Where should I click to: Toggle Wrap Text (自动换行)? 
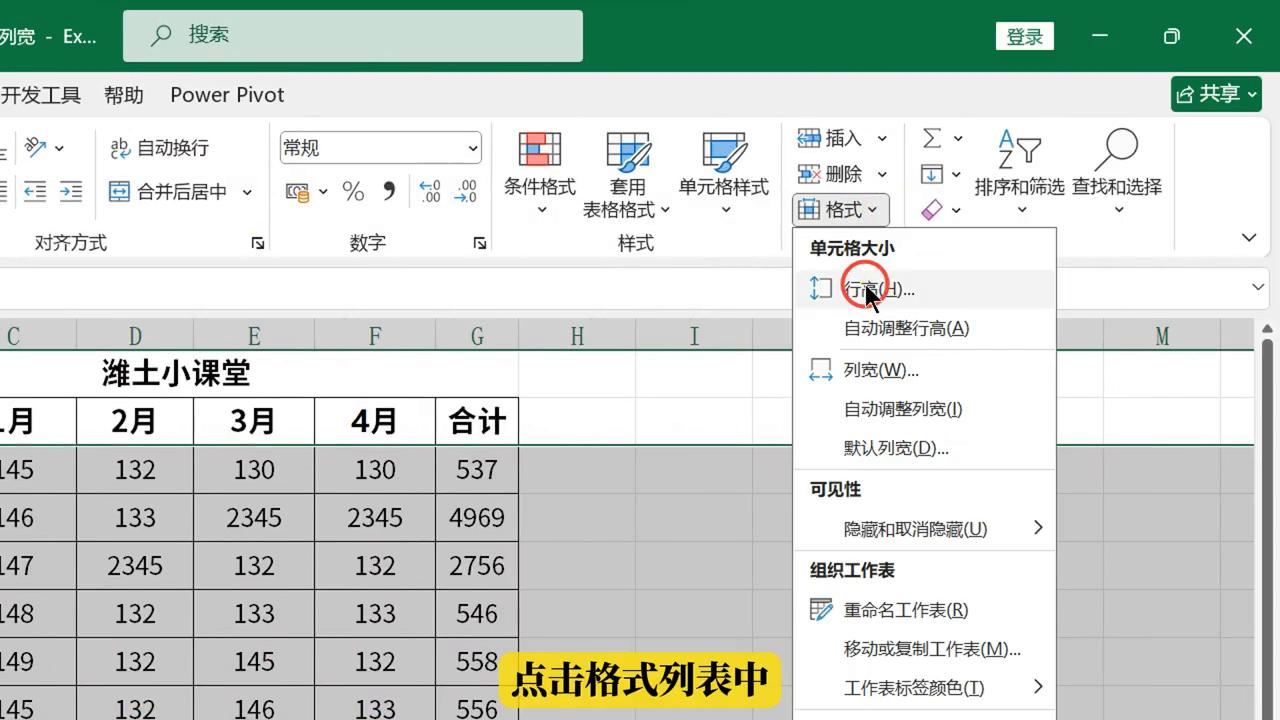[x=160, y=148]
